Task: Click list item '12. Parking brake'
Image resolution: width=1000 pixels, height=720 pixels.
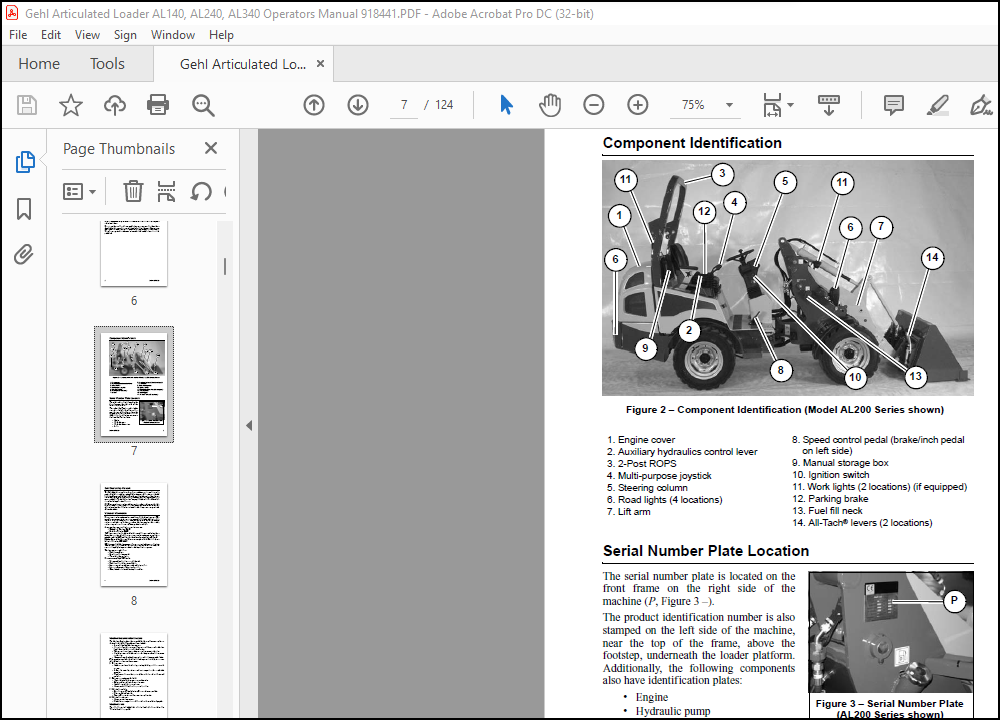Action: [830, 499]
